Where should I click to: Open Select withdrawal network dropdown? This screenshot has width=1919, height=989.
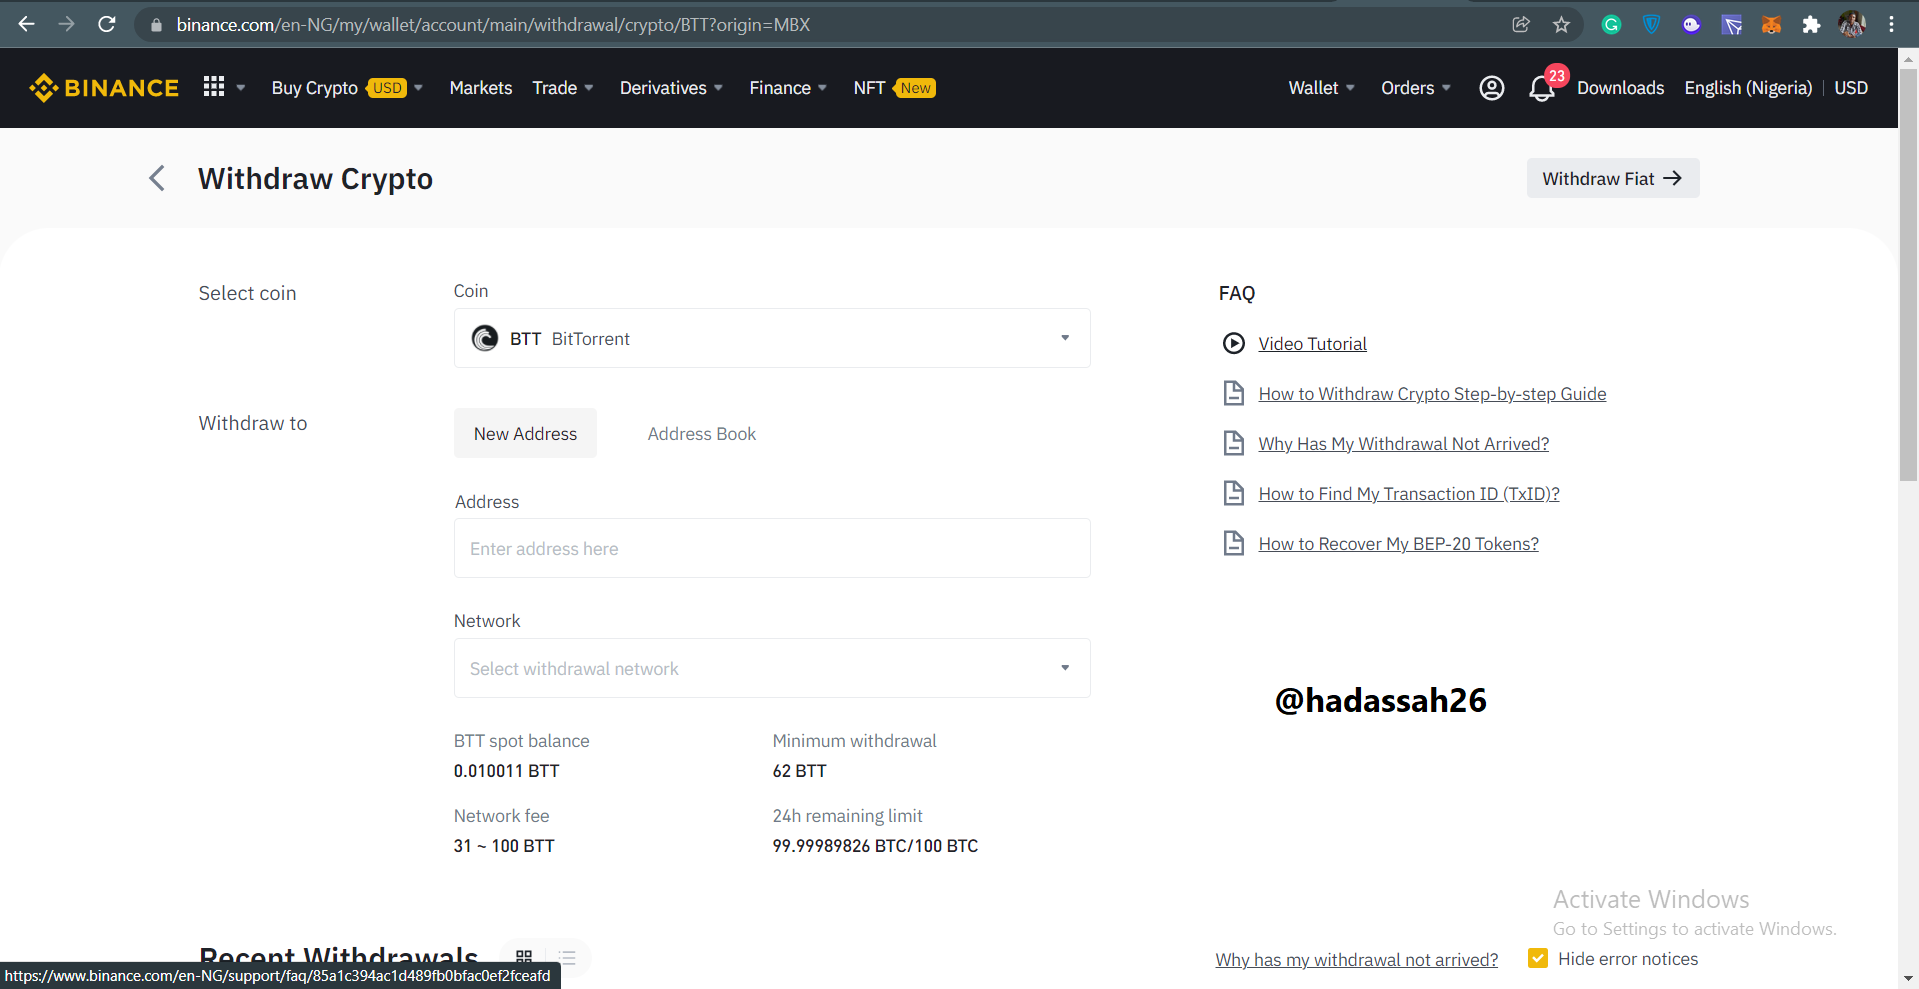click(772, 668)
